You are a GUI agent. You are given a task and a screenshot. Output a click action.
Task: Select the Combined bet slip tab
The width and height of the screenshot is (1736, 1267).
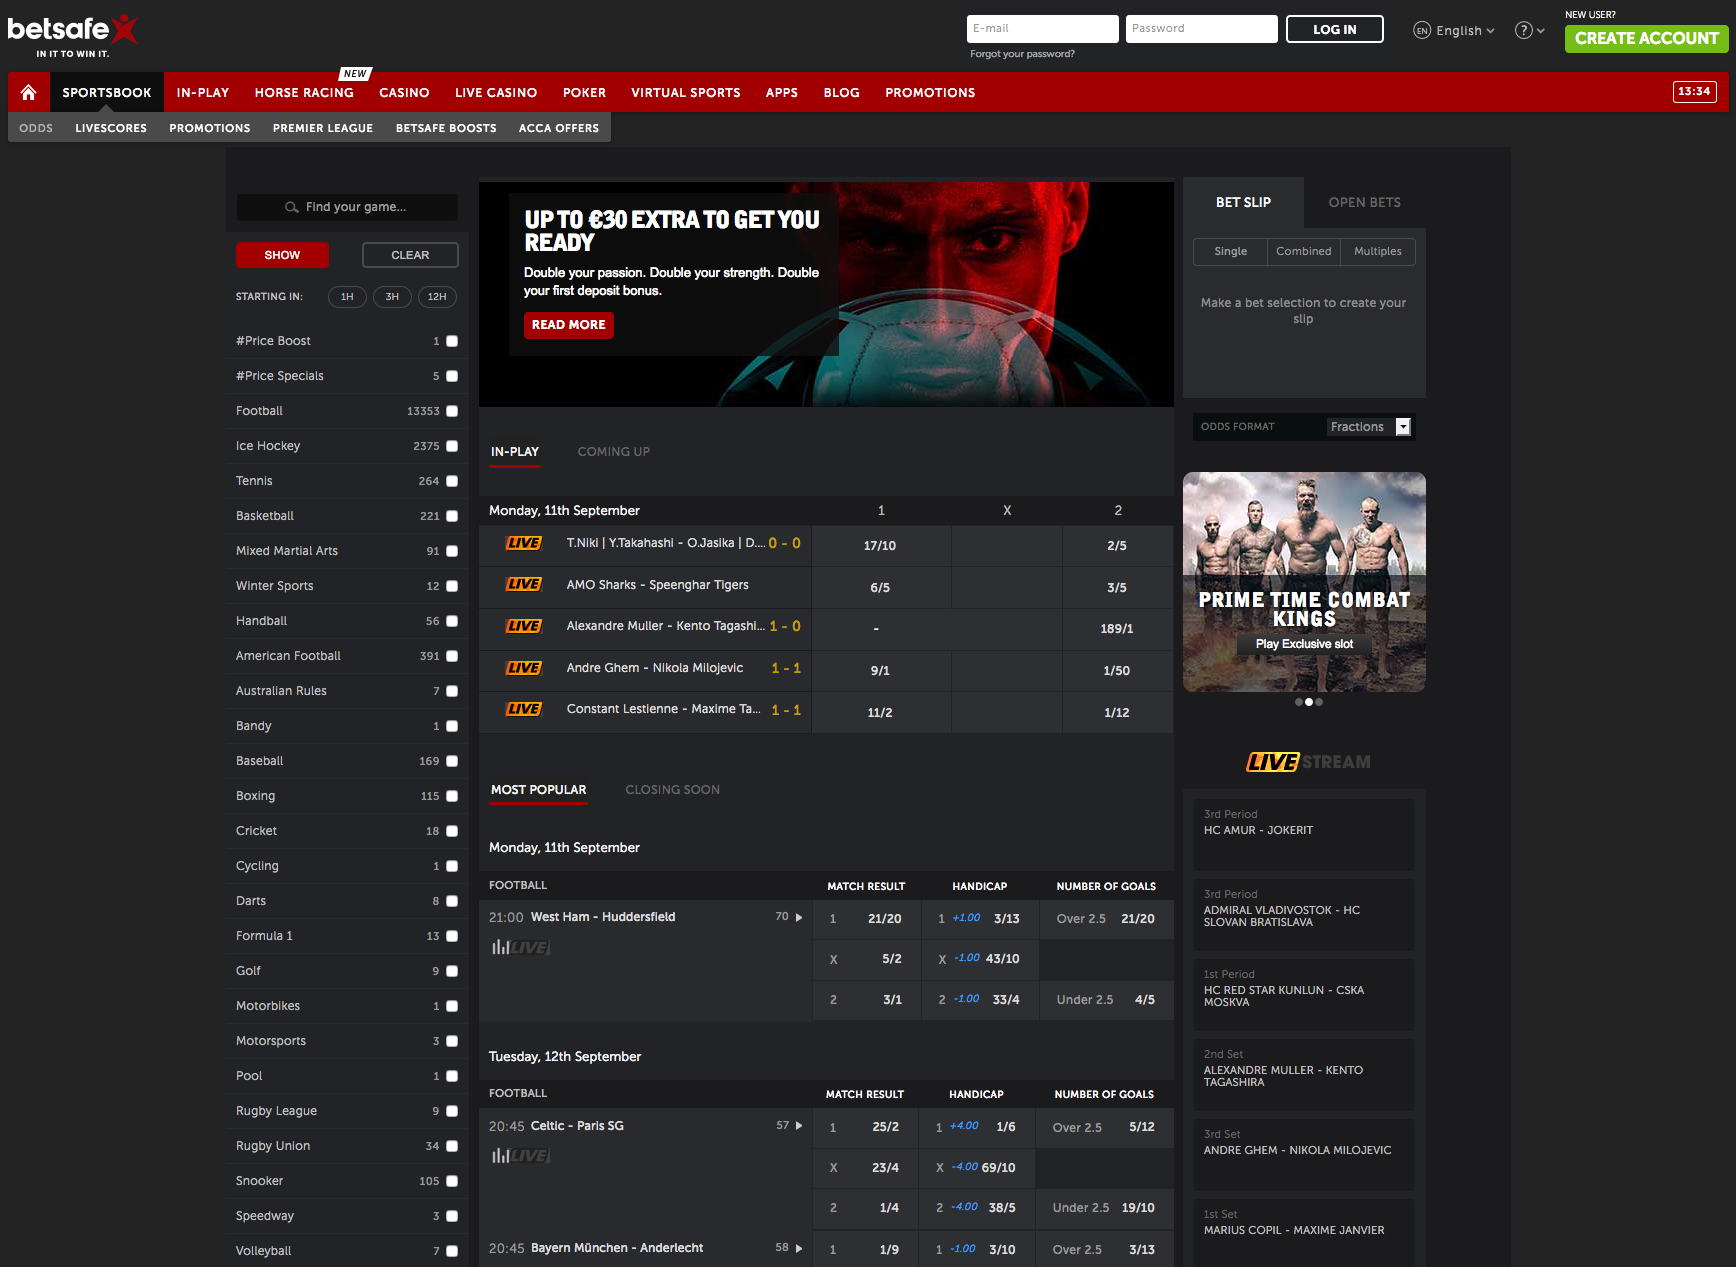pos(1304,252)
